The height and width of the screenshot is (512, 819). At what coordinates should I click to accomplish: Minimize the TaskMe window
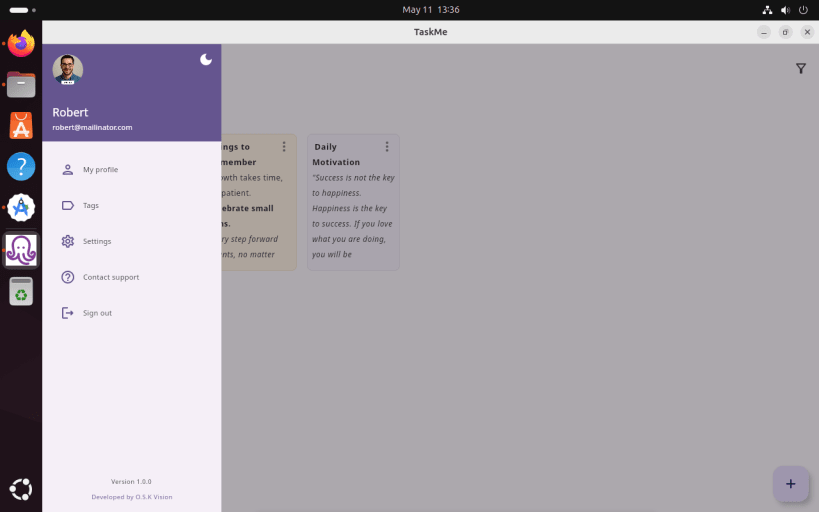coord(764,32)
